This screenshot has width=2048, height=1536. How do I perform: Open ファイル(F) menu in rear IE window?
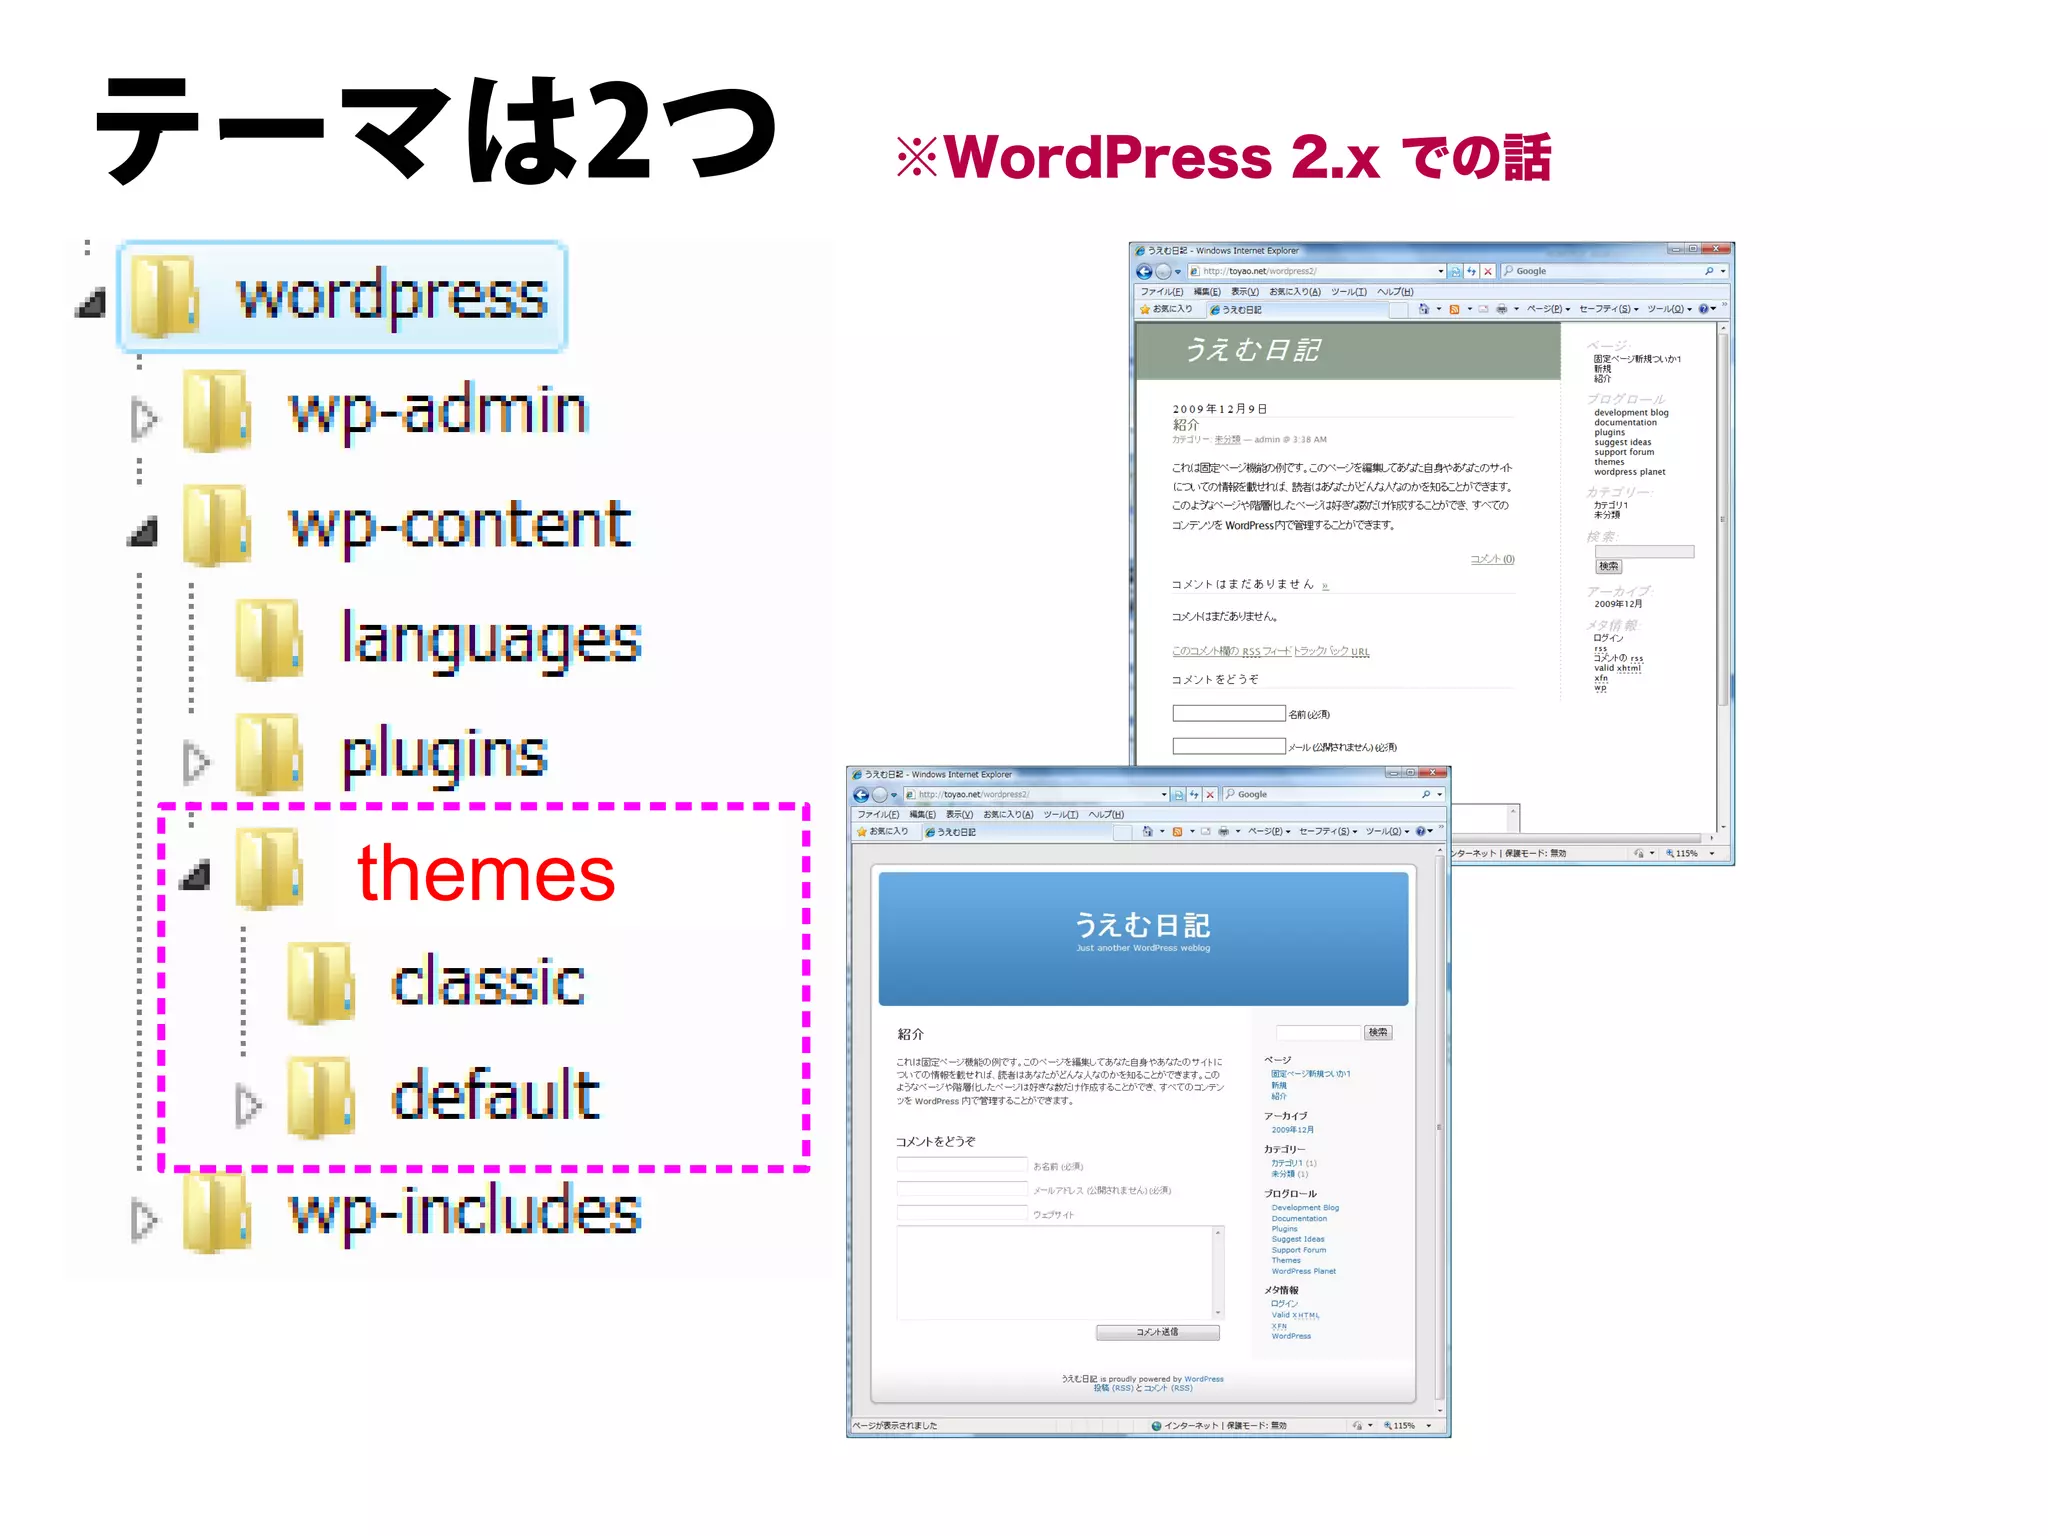[x=1161, y=292]
